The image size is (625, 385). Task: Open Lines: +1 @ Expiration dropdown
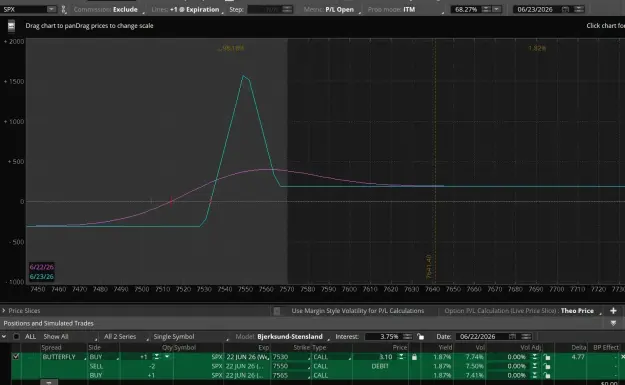(x=188, y=9)
